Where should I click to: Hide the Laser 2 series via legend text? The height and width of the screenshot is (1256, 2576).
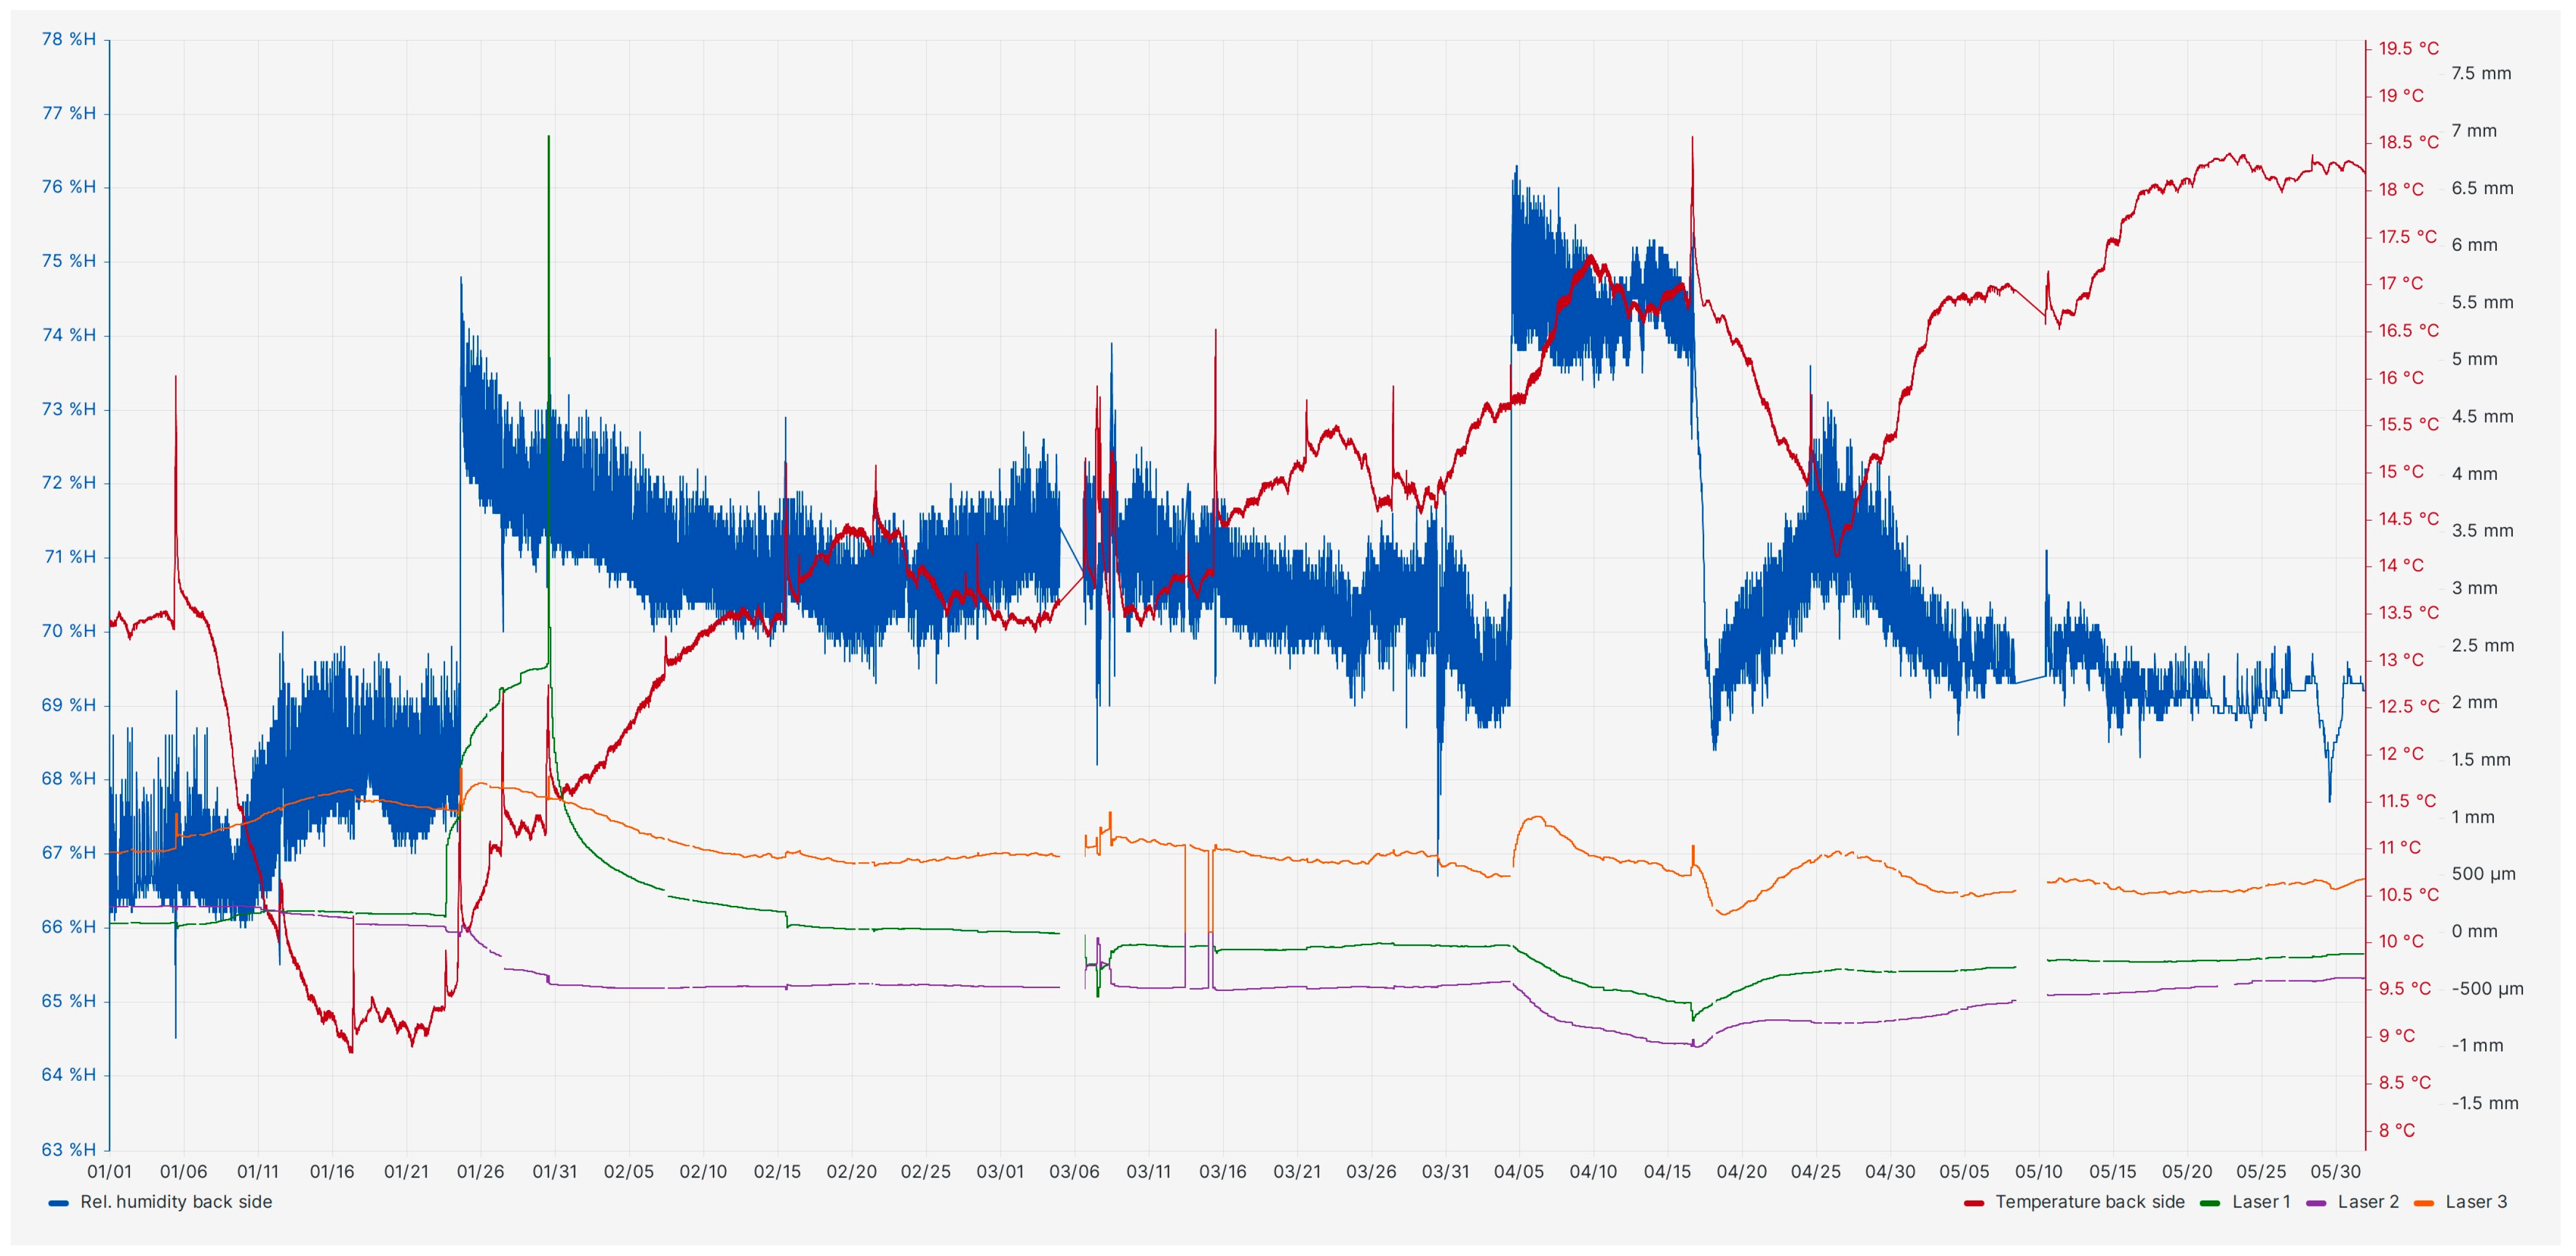pos(2367,1202)
